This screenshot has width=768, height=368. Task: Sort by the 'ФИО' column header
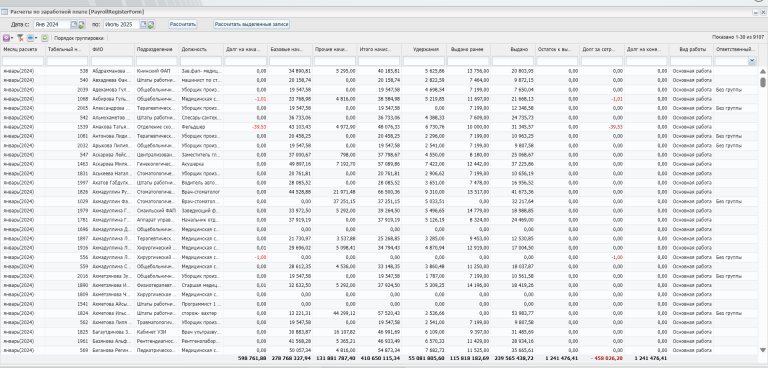112,49
